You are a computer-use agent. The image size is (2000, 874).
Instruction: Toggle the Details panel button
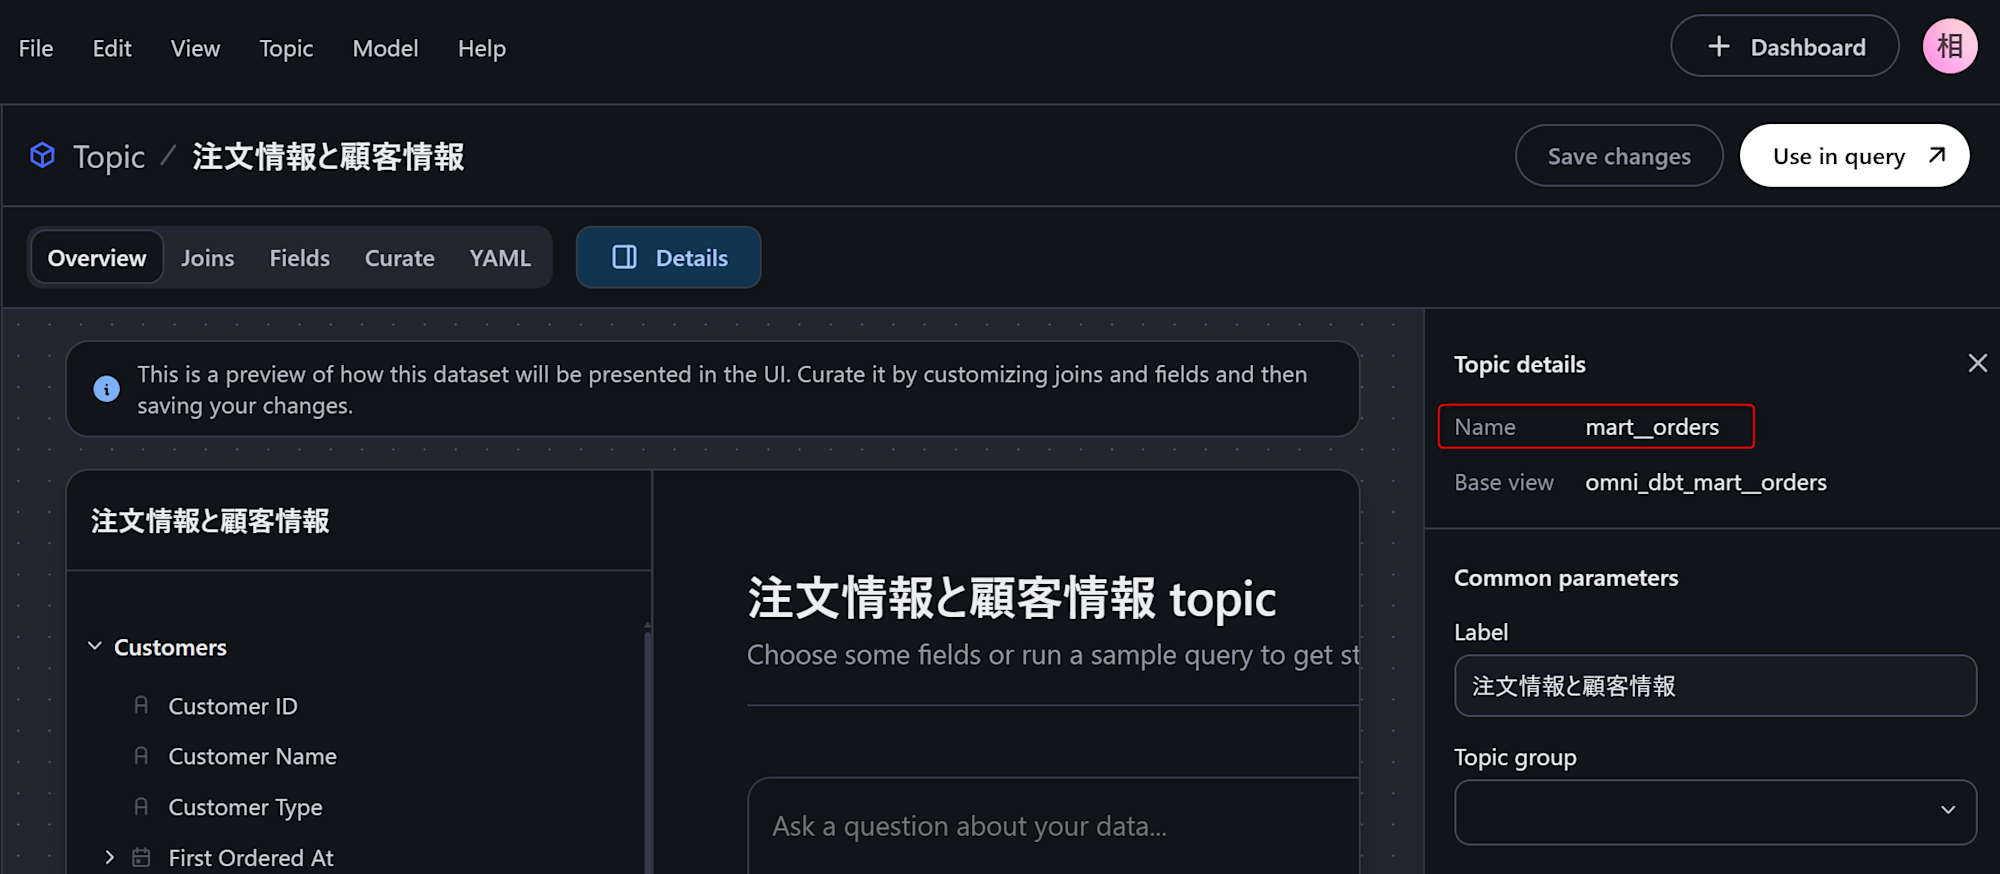(x=668, y=258)
